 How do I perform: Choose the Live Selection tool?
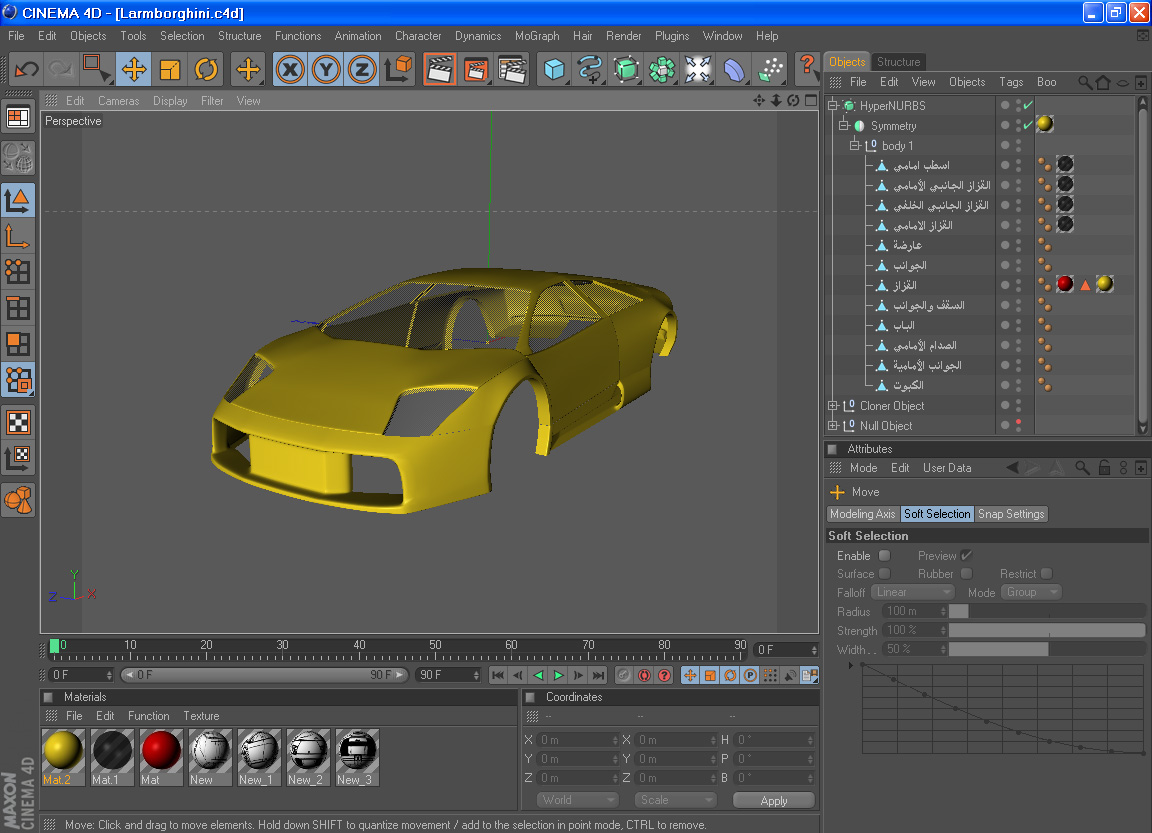point(96,70)
